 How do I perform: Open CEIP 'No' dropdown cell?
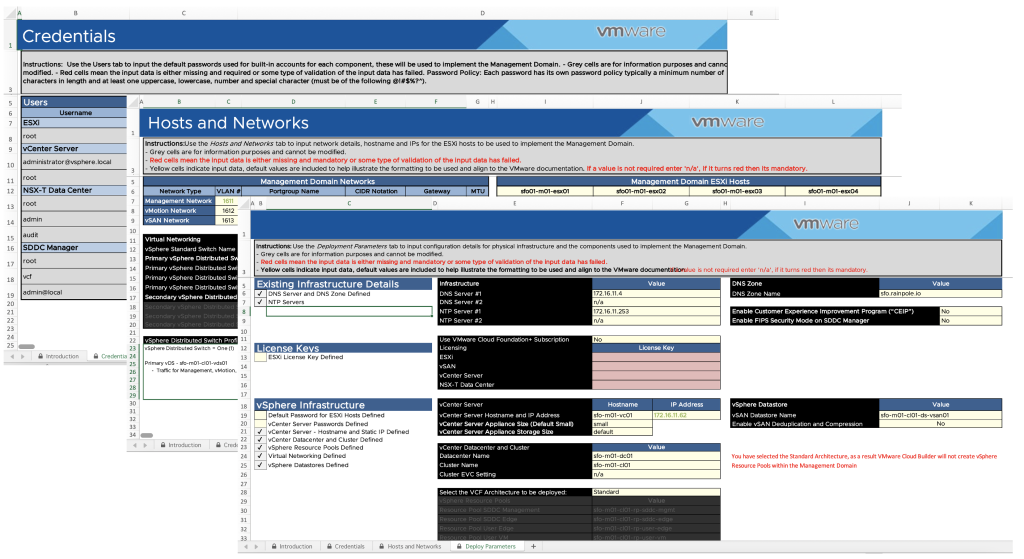click(970, 311)
